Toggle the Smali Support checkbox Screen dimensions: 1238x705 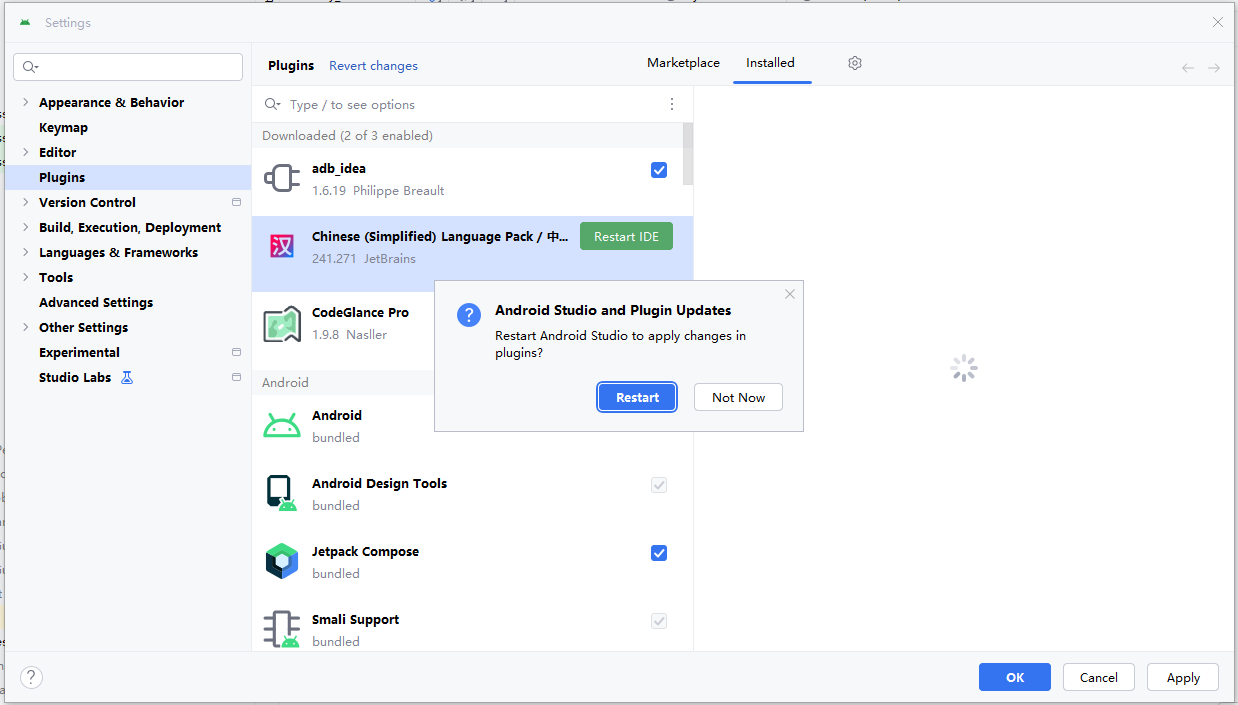tap(659, 621)
